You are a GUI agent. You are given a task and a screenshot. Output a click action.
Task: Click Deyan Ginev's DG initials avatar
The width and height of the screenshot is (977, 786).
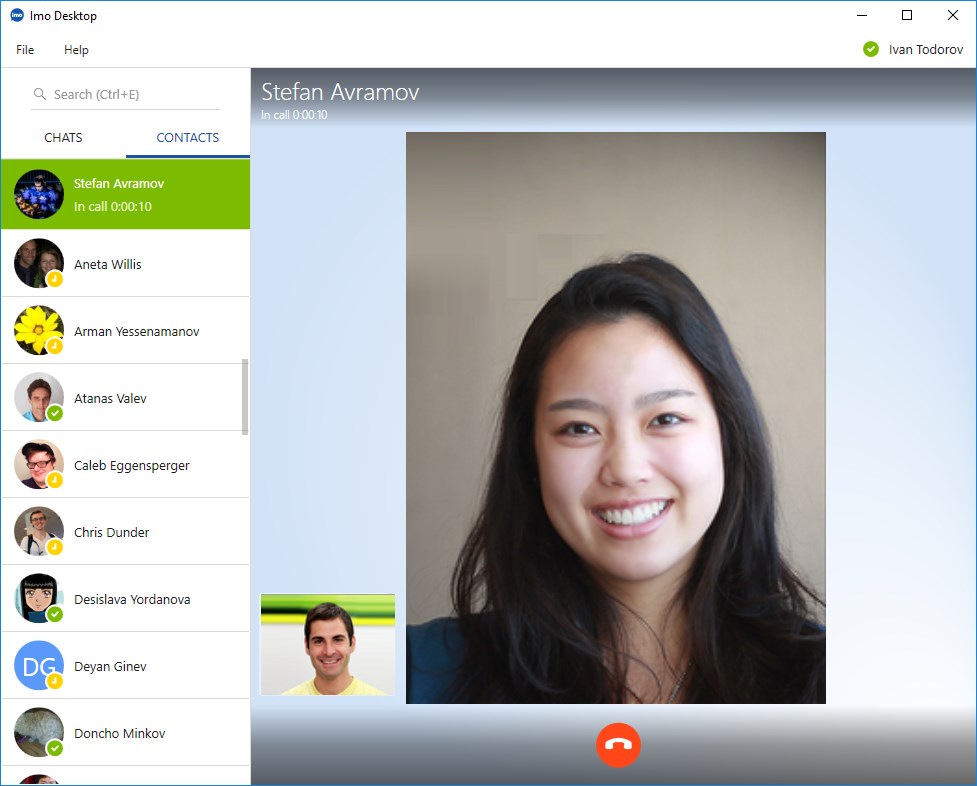39,666
